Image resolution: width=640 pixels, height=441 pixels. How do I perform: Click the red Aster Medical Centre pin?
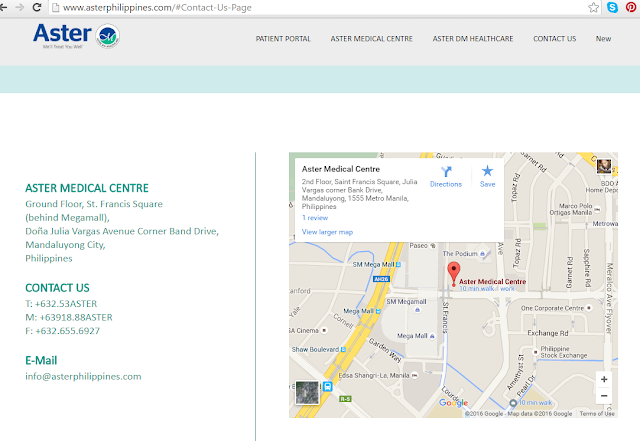click(x=453, y=273)
